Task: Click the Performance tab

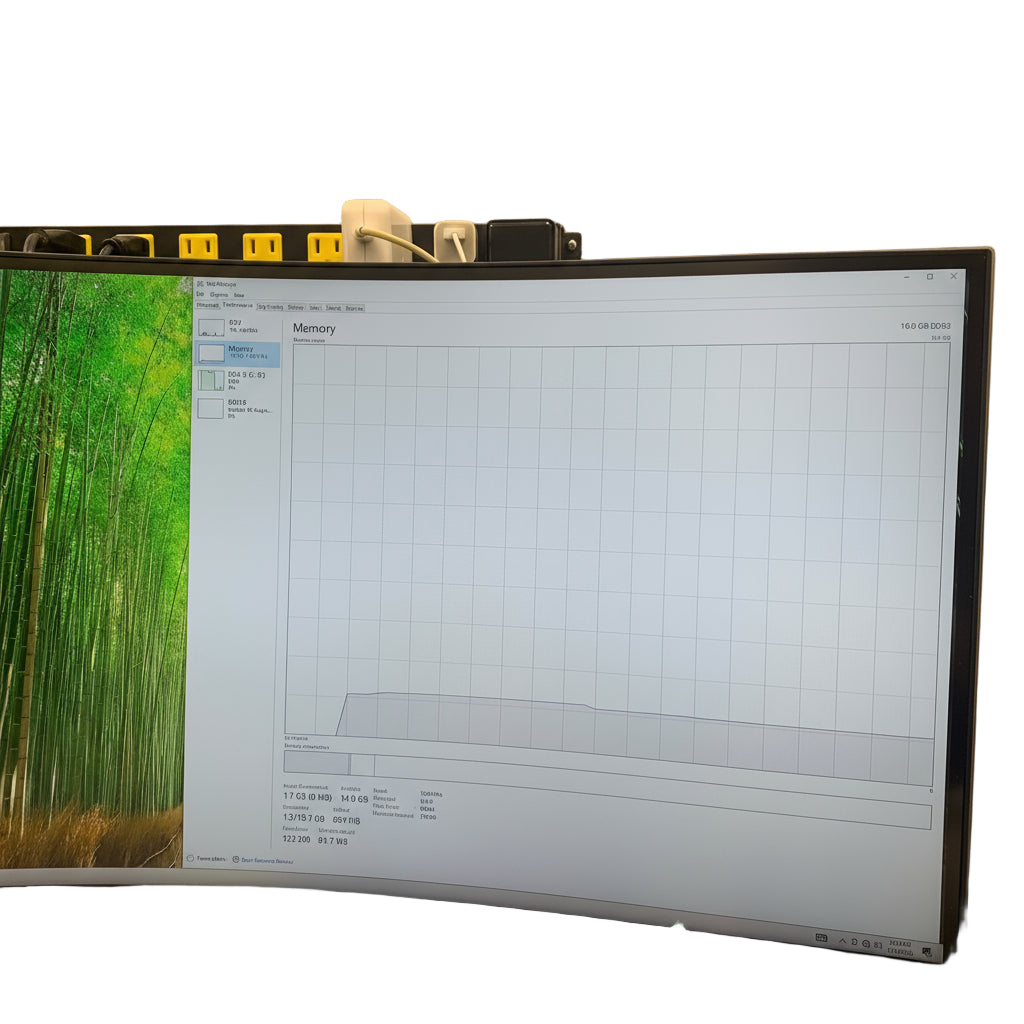Action: pyautogui.click(x=239, y=306)
